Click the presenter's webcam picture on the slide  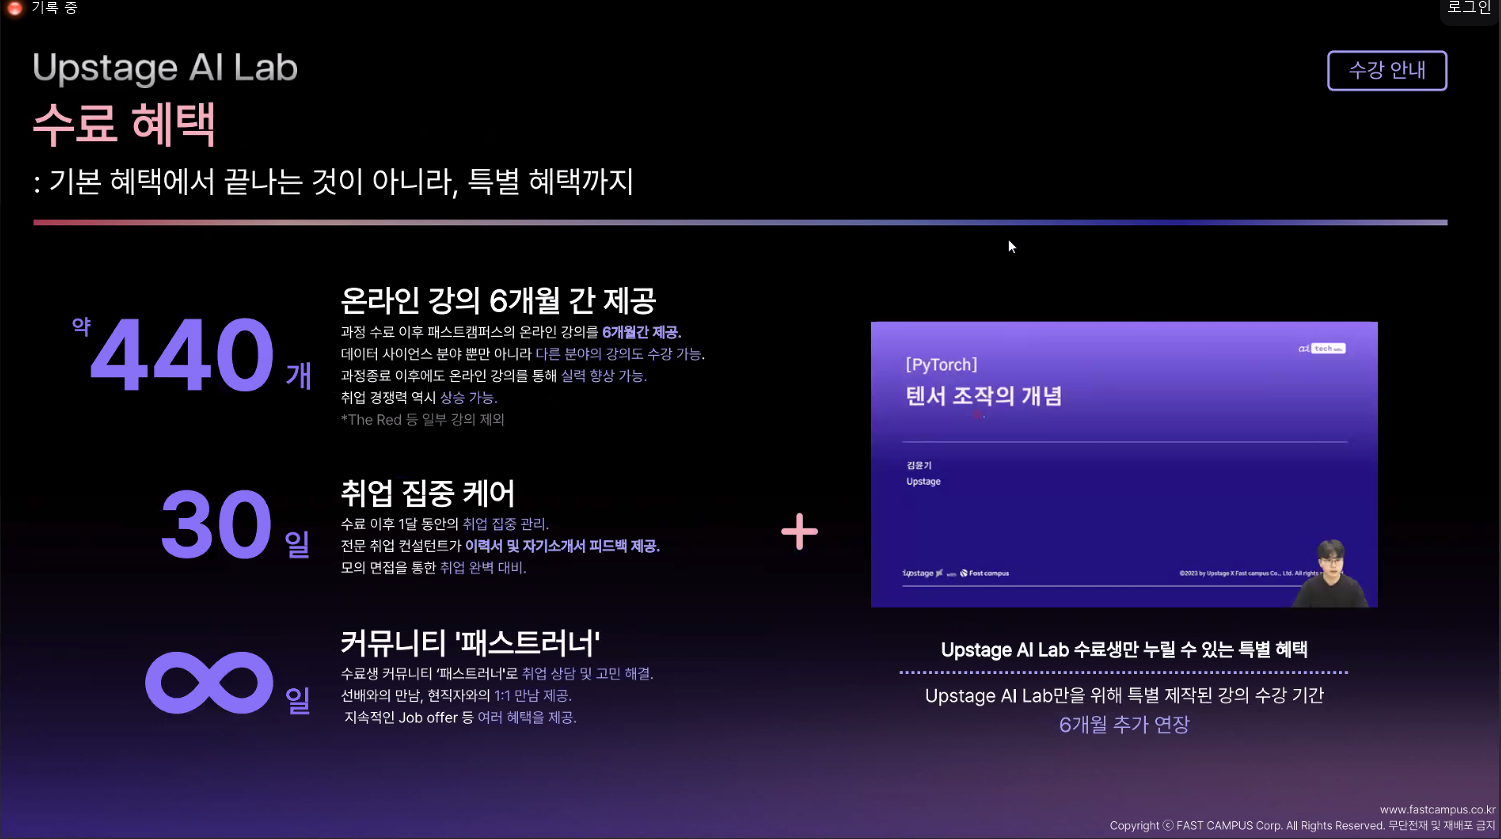tap(1333, 573)
